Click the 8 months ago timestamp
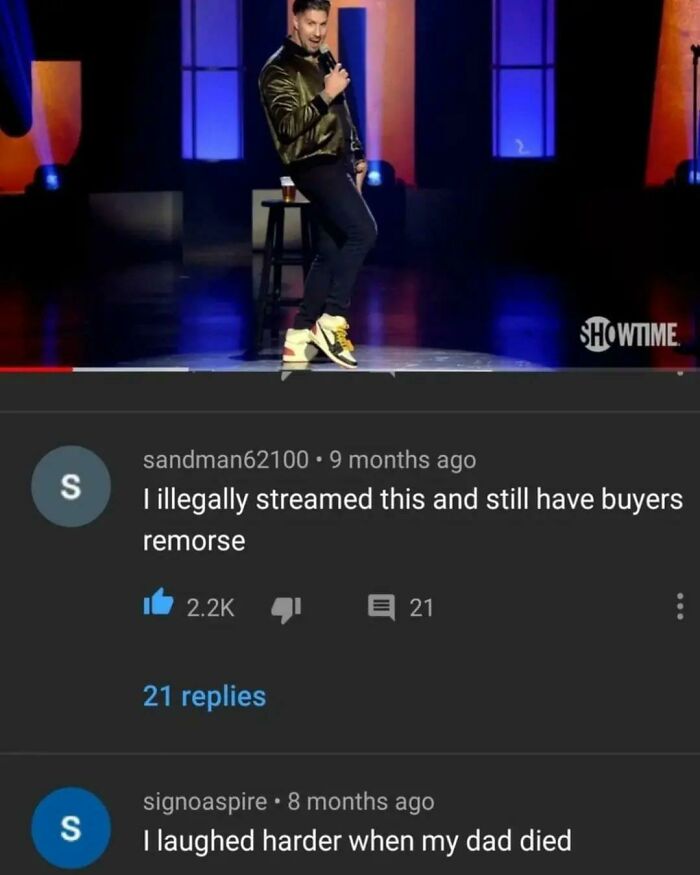The height and width of the screenshot is (875, 700). (361, 802)
